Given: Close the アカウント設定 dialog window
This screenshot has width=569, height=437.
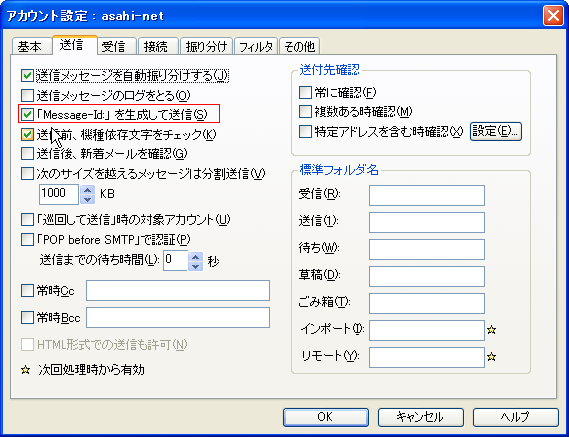Looking at the screenshot, I should pos(553,16).
